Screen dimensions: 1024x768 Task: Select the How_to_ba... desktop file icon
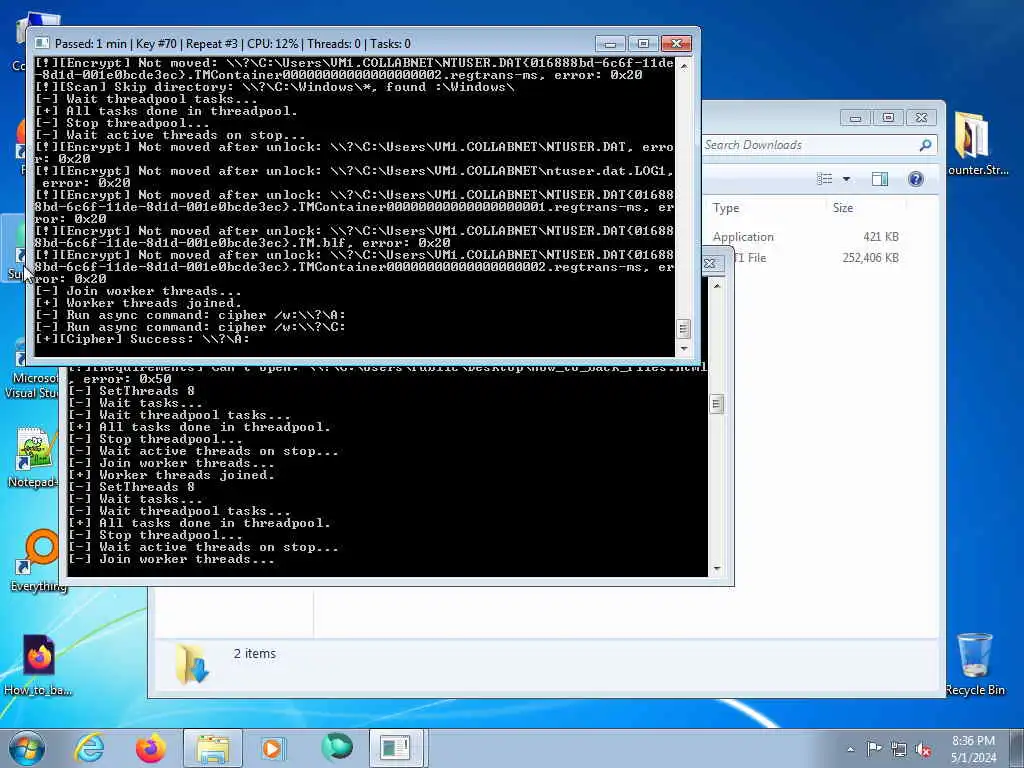pyautogui.click(x=38, y=664)
